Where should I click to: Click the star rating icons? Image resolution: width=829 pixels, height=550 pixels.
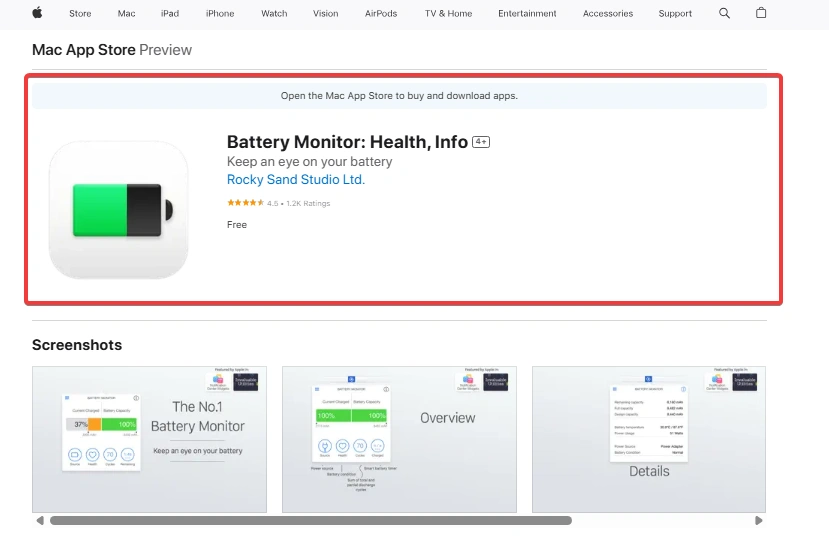pos(245,203)
